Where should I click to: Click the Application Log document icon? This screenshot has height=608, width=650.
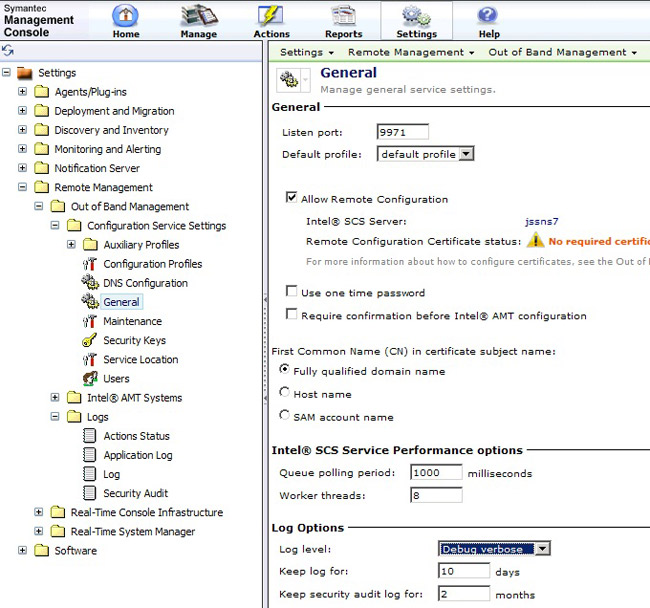tap(89, 455)
